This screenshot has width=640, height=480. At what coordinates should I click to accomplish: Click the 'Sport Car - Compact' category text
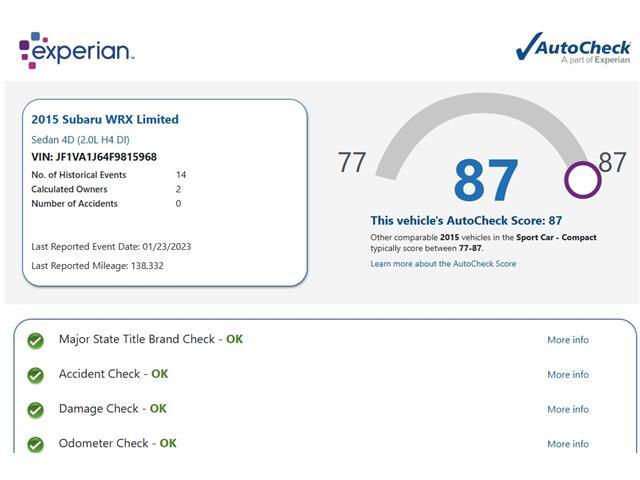[x=556, y=237]
